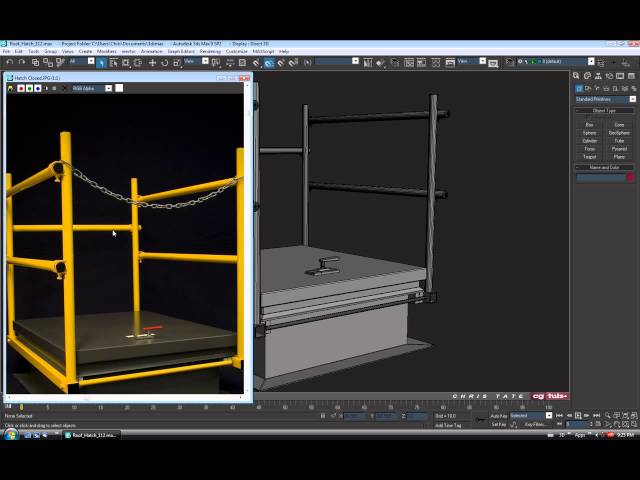Toggle the red channel in image viewer
This screenshot has height=480, width=640.
(x=19, y=88)
